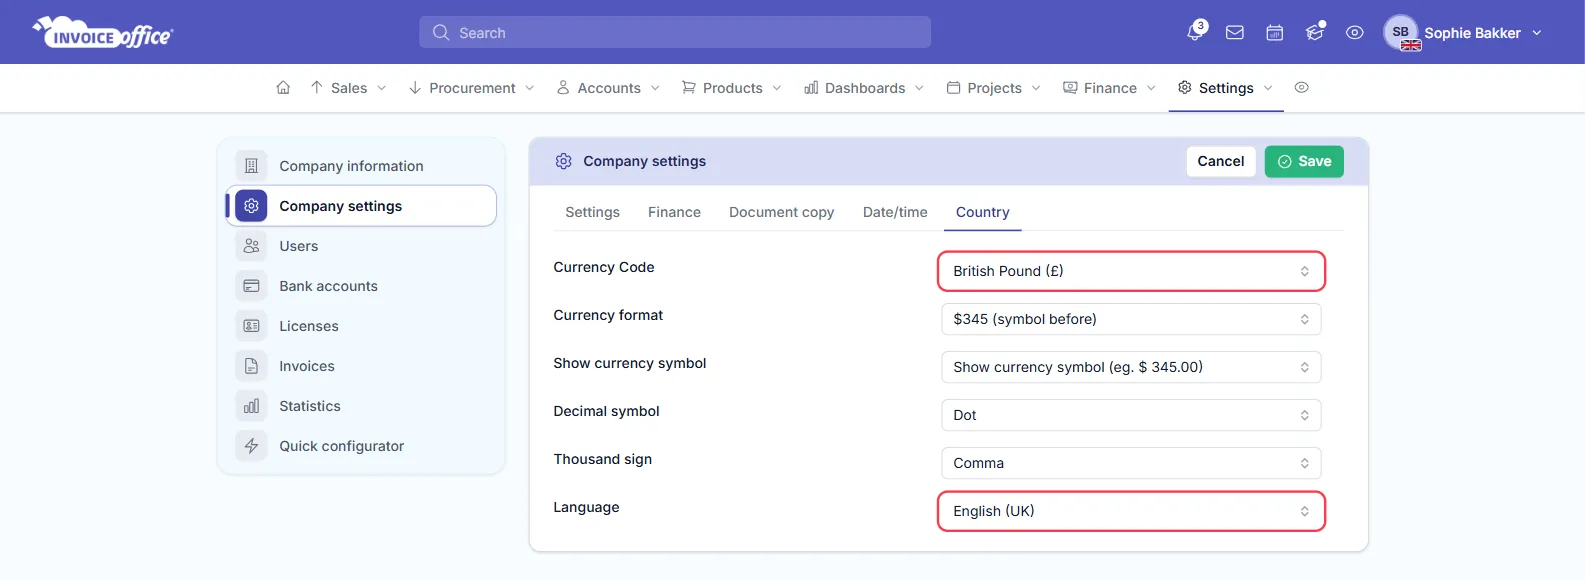The image size is (1585, 580).
Task: Select the Country tab
Action: pyautogui.click(x=982, y=212)
